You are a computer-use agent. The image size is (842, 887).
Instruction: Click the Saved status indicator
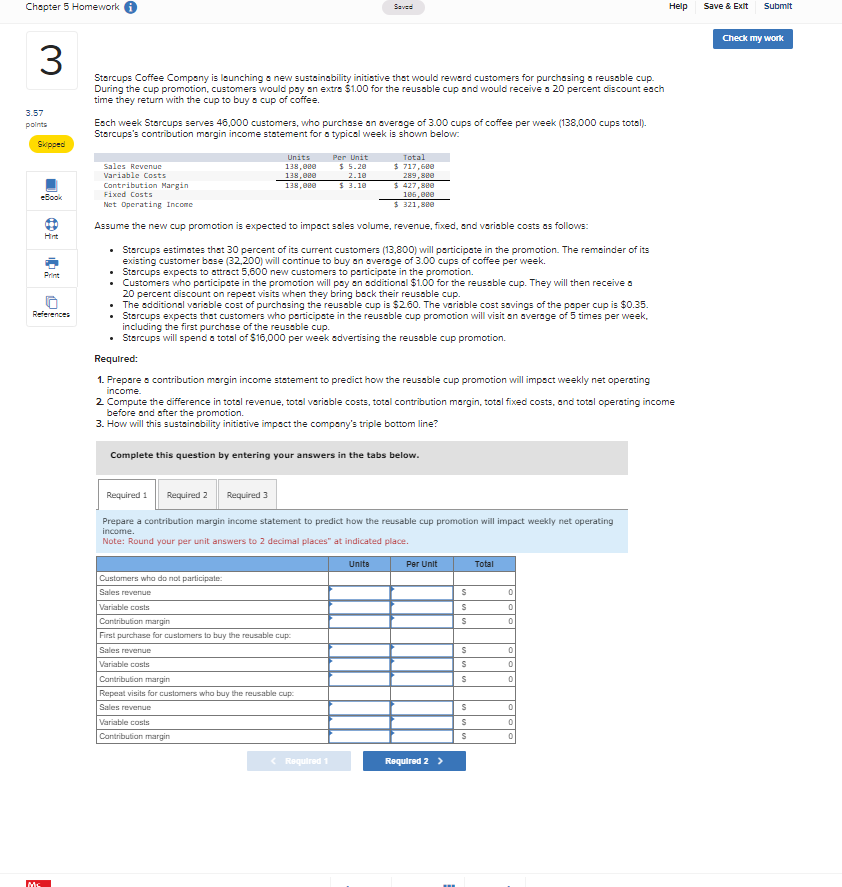403,7
